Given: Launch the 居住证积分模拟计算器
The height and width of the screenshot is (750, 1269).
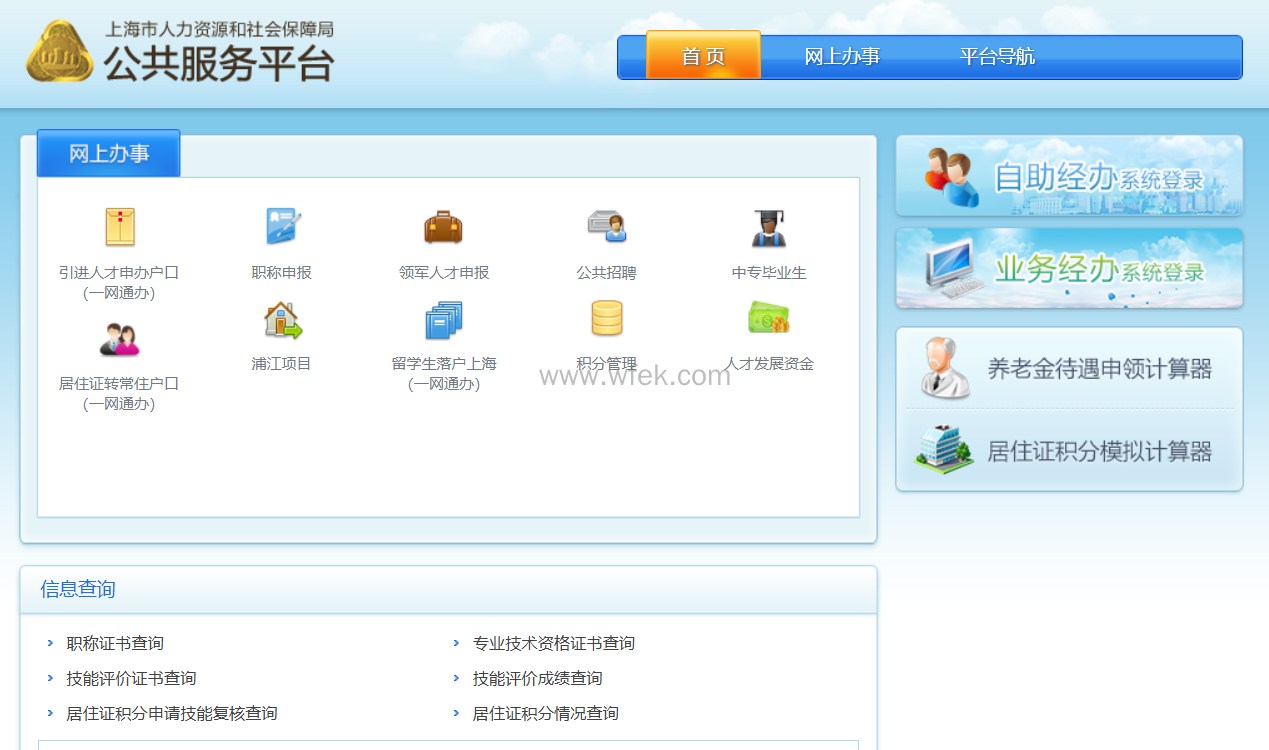Looking at the screenshot, I should pyautogui.click(x=1069, y=451).
